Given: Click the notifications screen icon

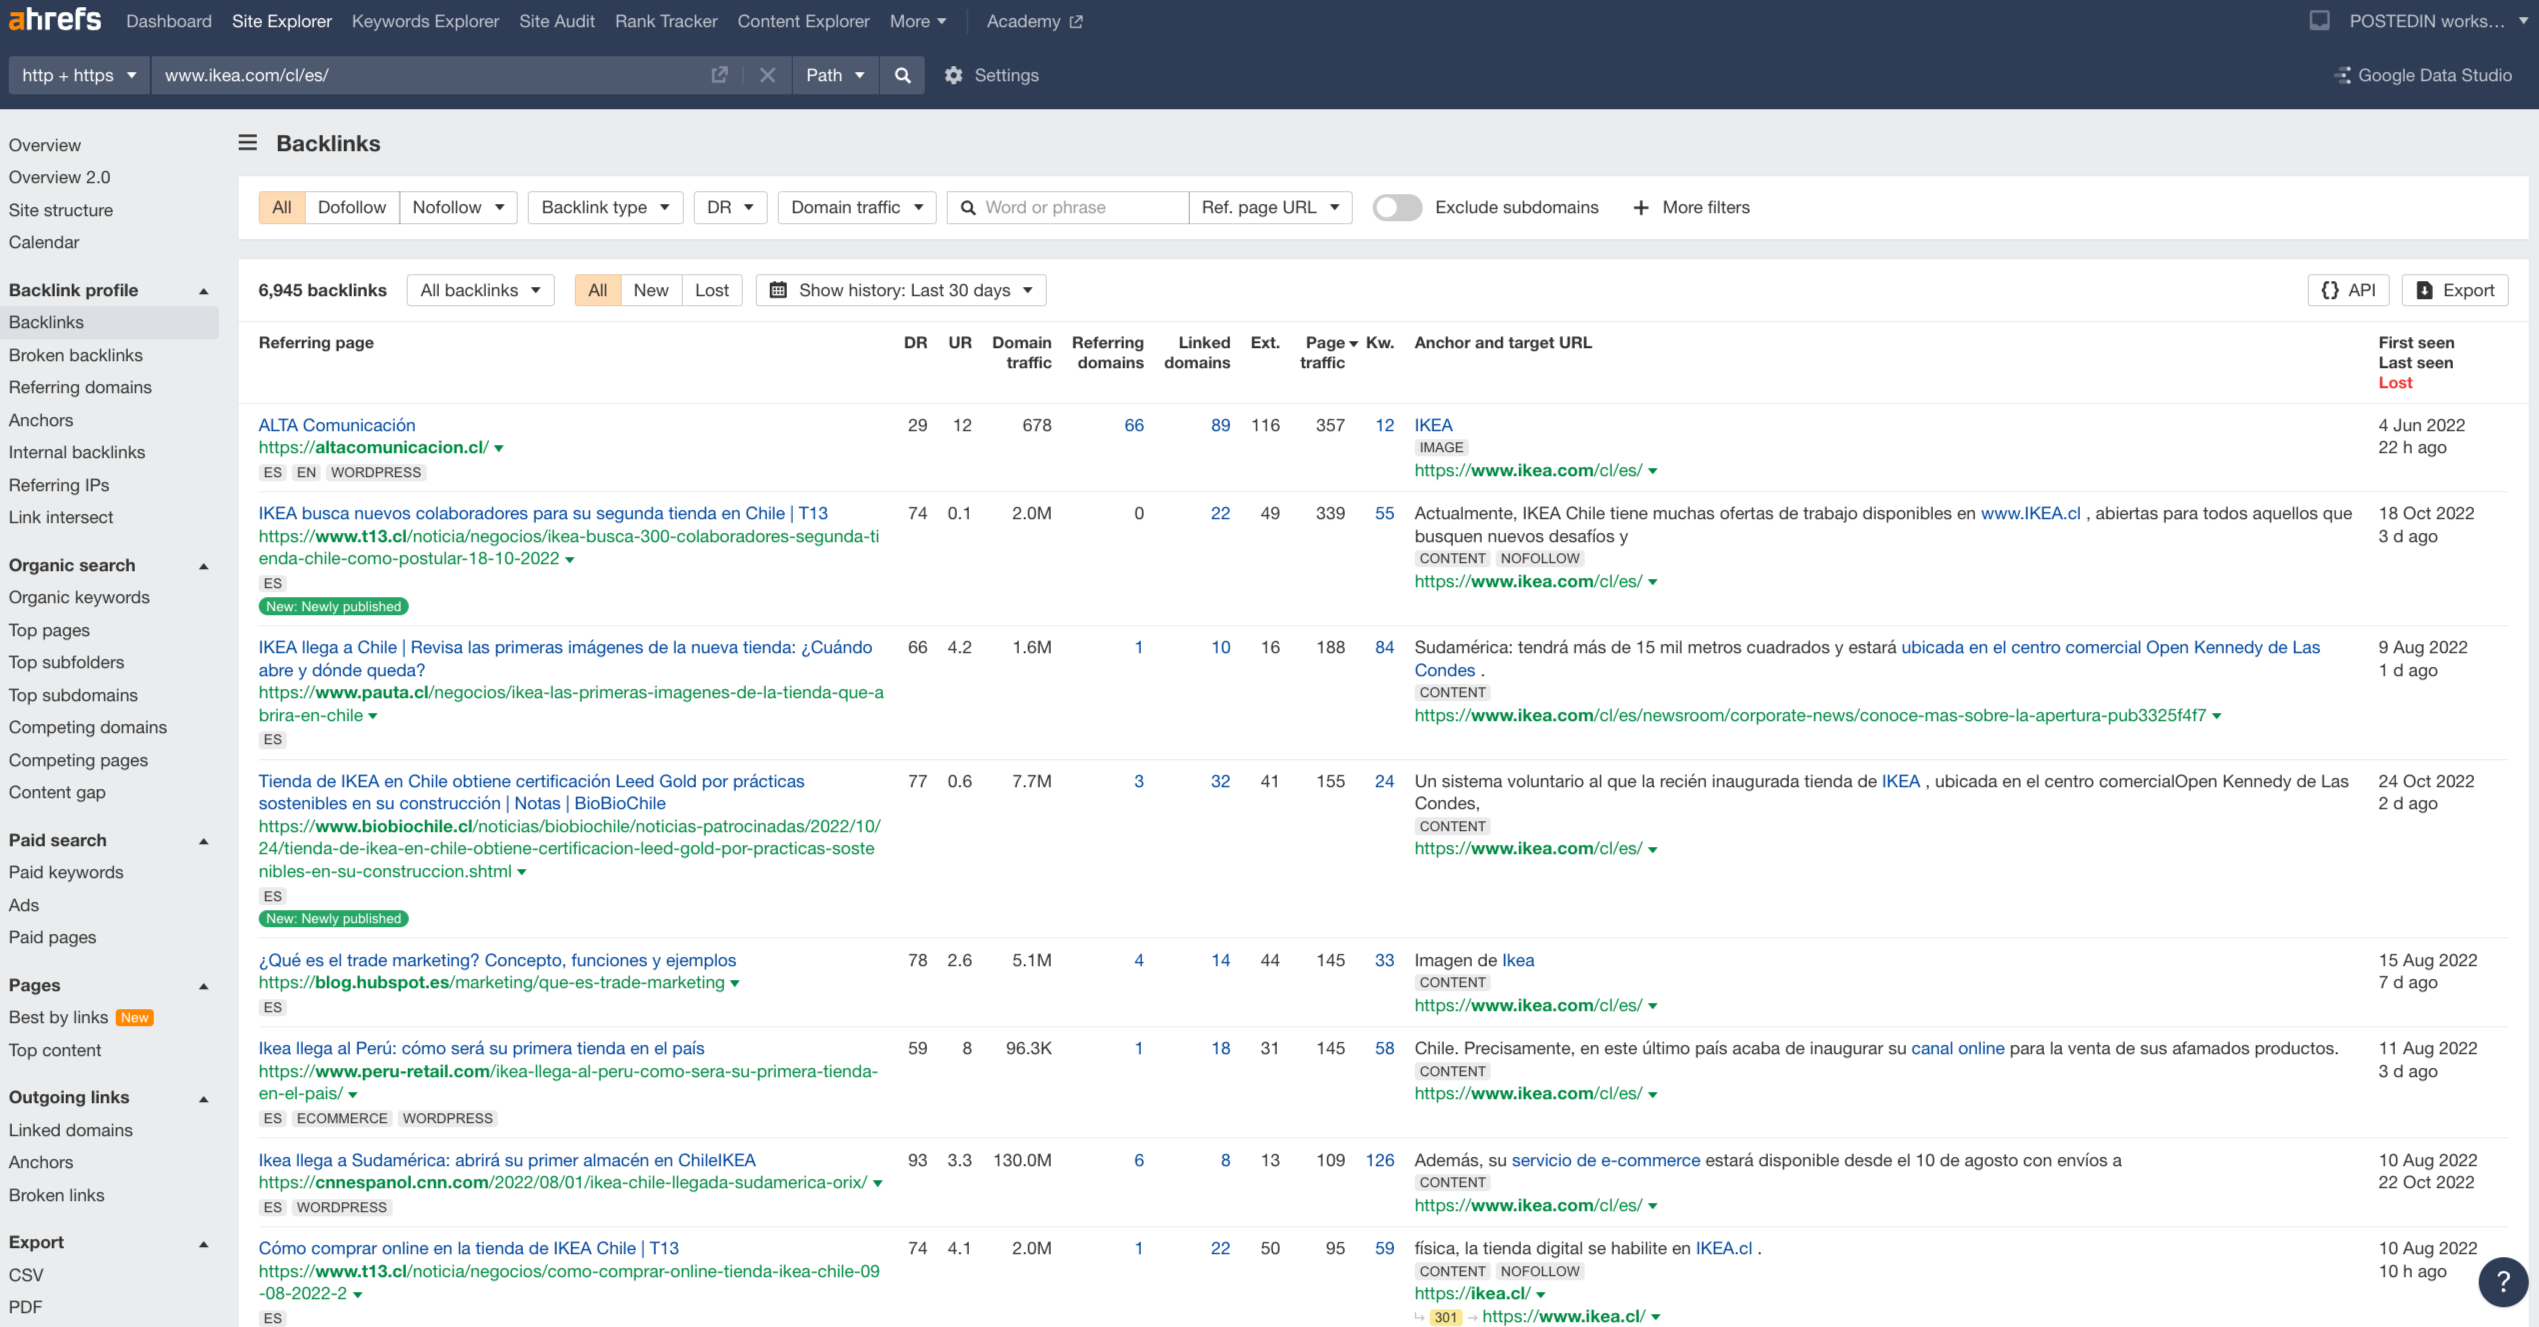Looking at the screenshot, I should pos(2319,21).
